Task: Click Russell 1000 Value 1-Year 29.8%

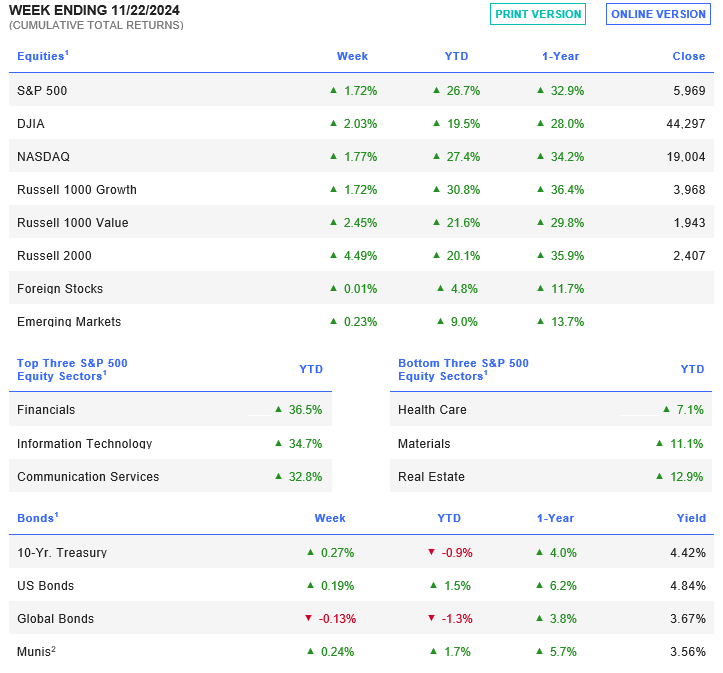Action: 567,223
